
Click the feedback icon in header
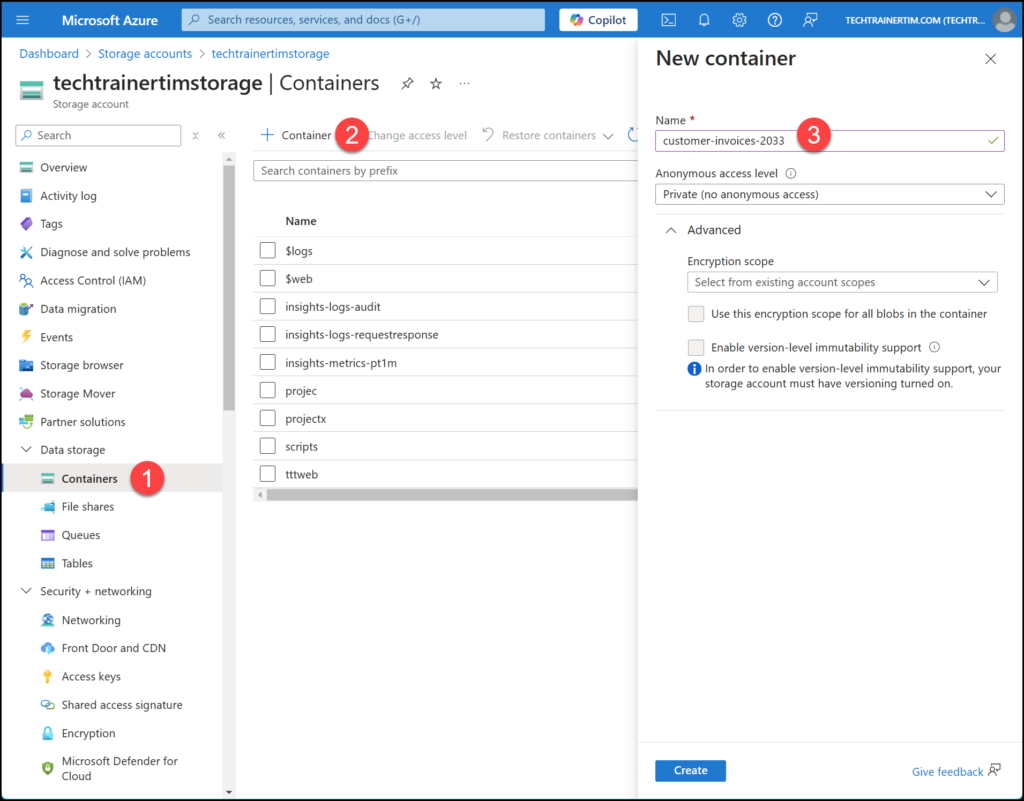click(x=810, y=20)
